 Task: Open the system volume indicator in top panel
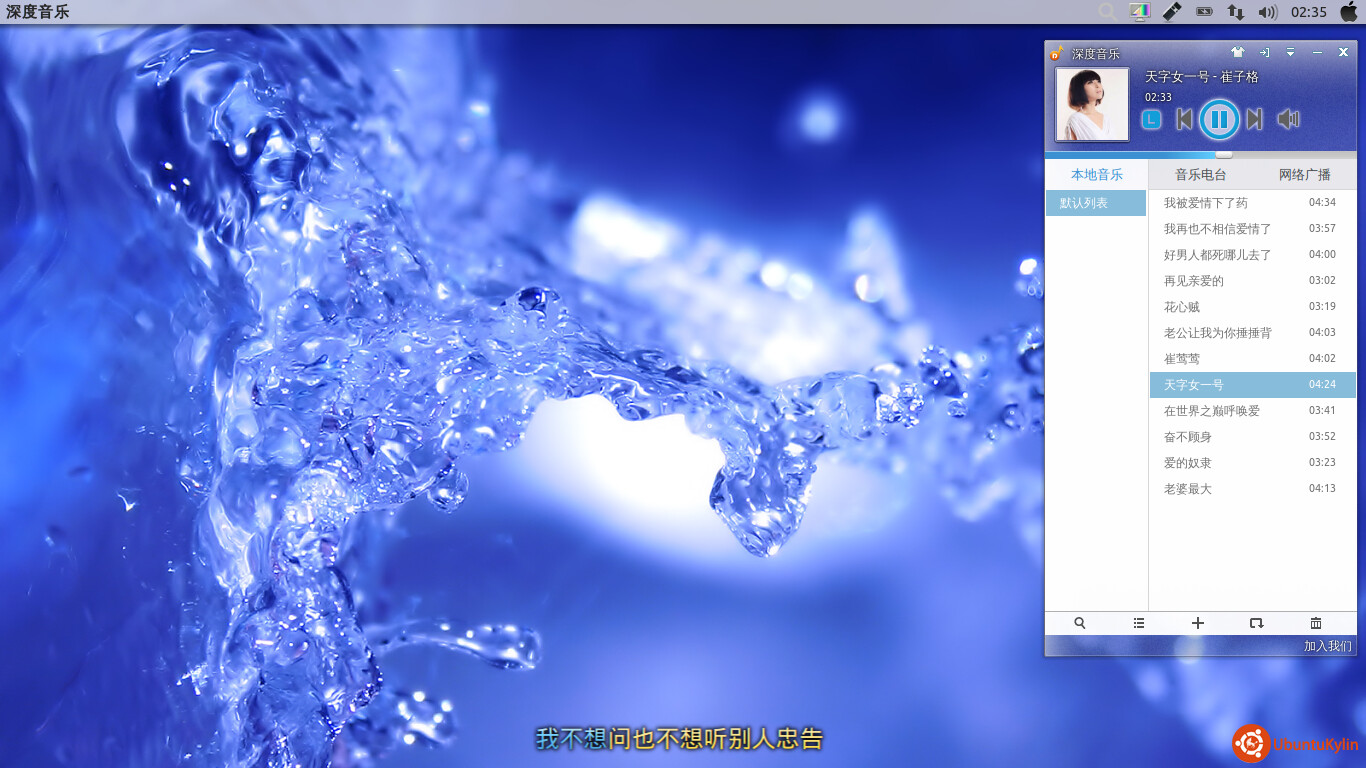click(x=1268, y=12)
